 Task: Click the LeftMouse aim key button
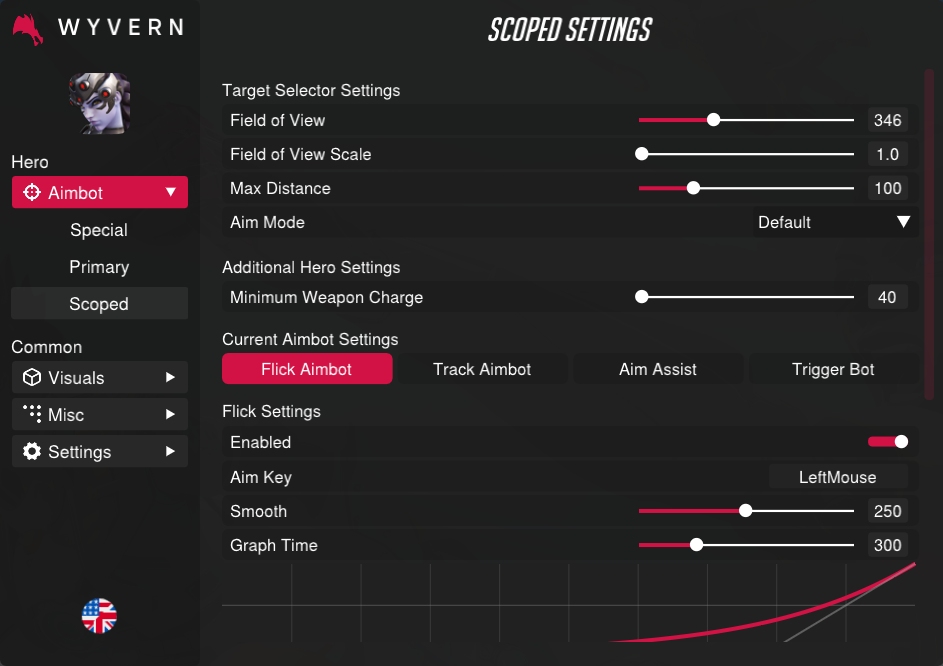coord(838,477)
